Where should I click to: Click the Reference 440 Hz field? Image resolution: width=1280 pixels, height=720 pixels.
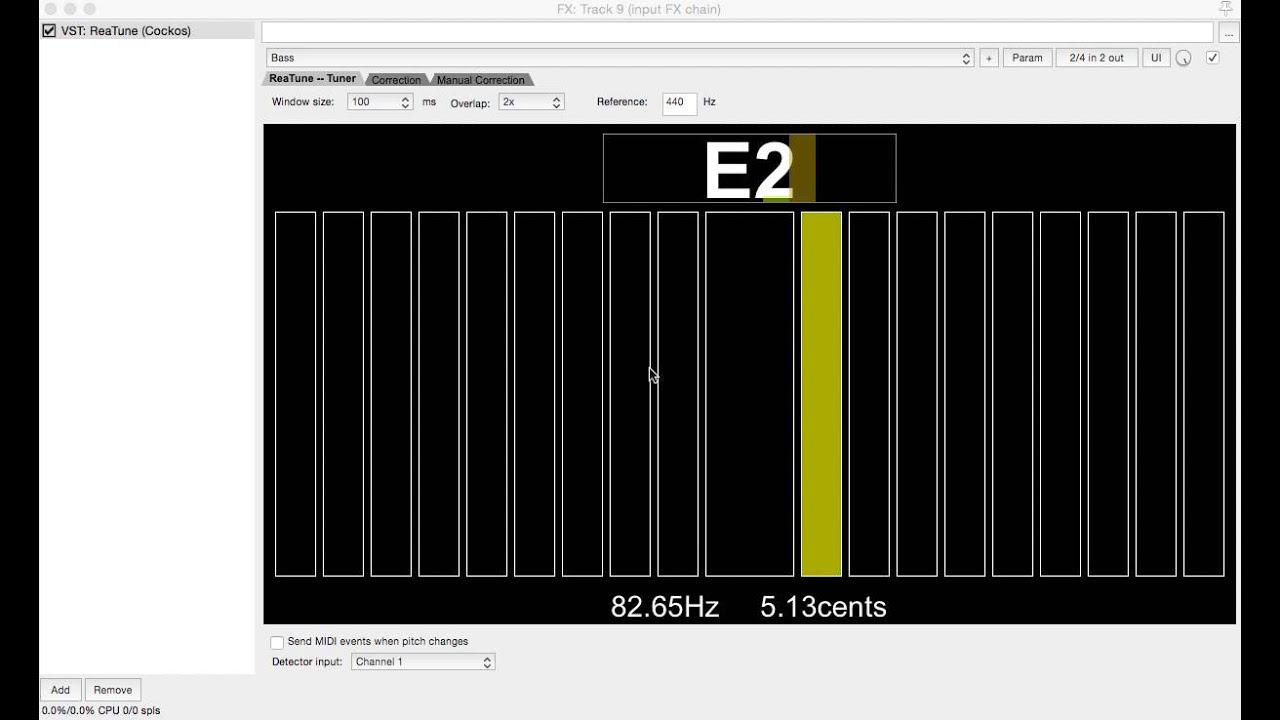pos(679,102)
